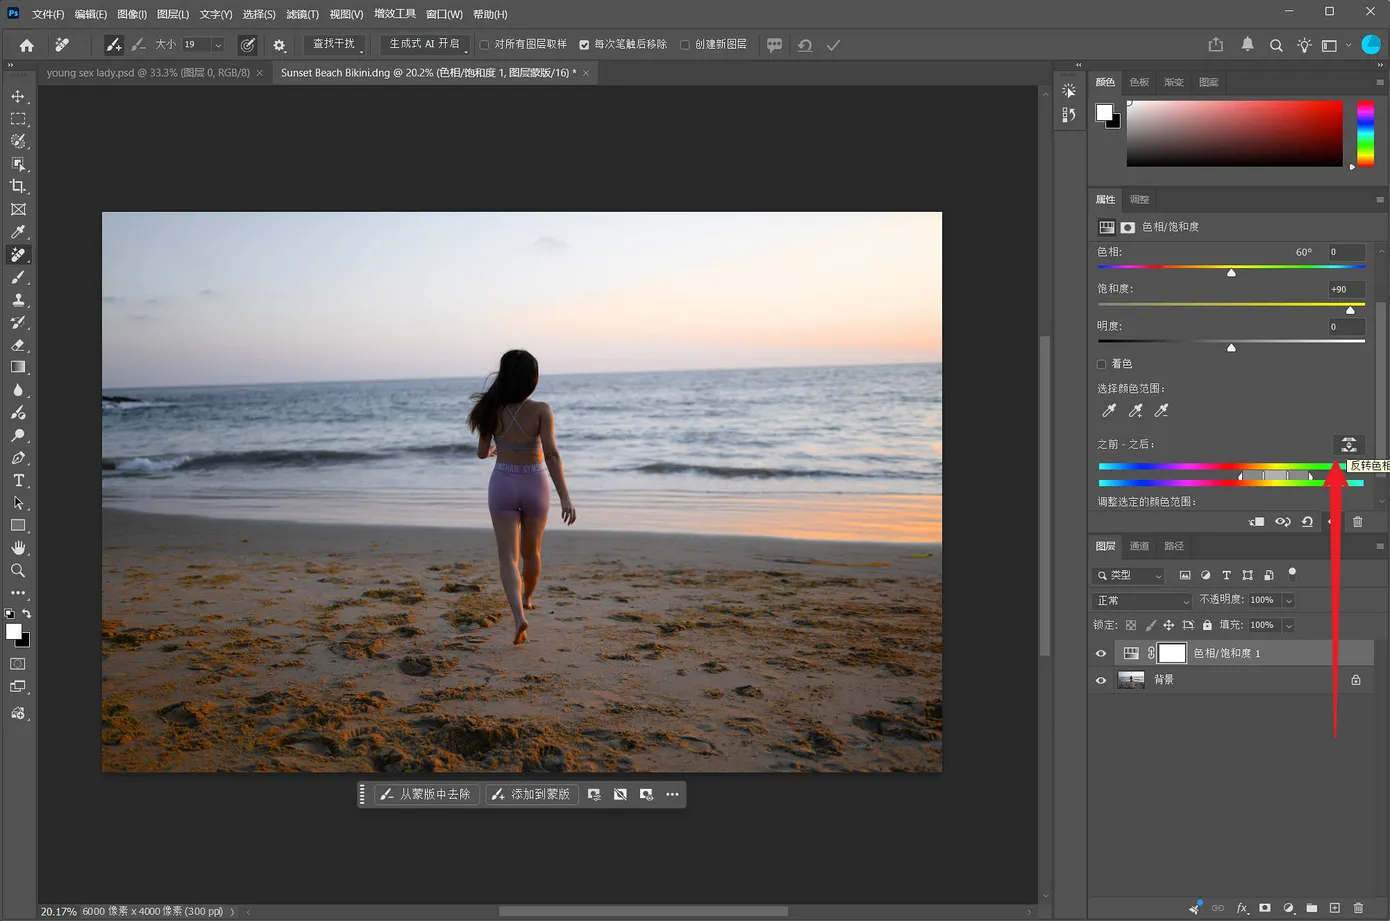Select the Hand tool

pyautogui.click(x=18, y=548)
